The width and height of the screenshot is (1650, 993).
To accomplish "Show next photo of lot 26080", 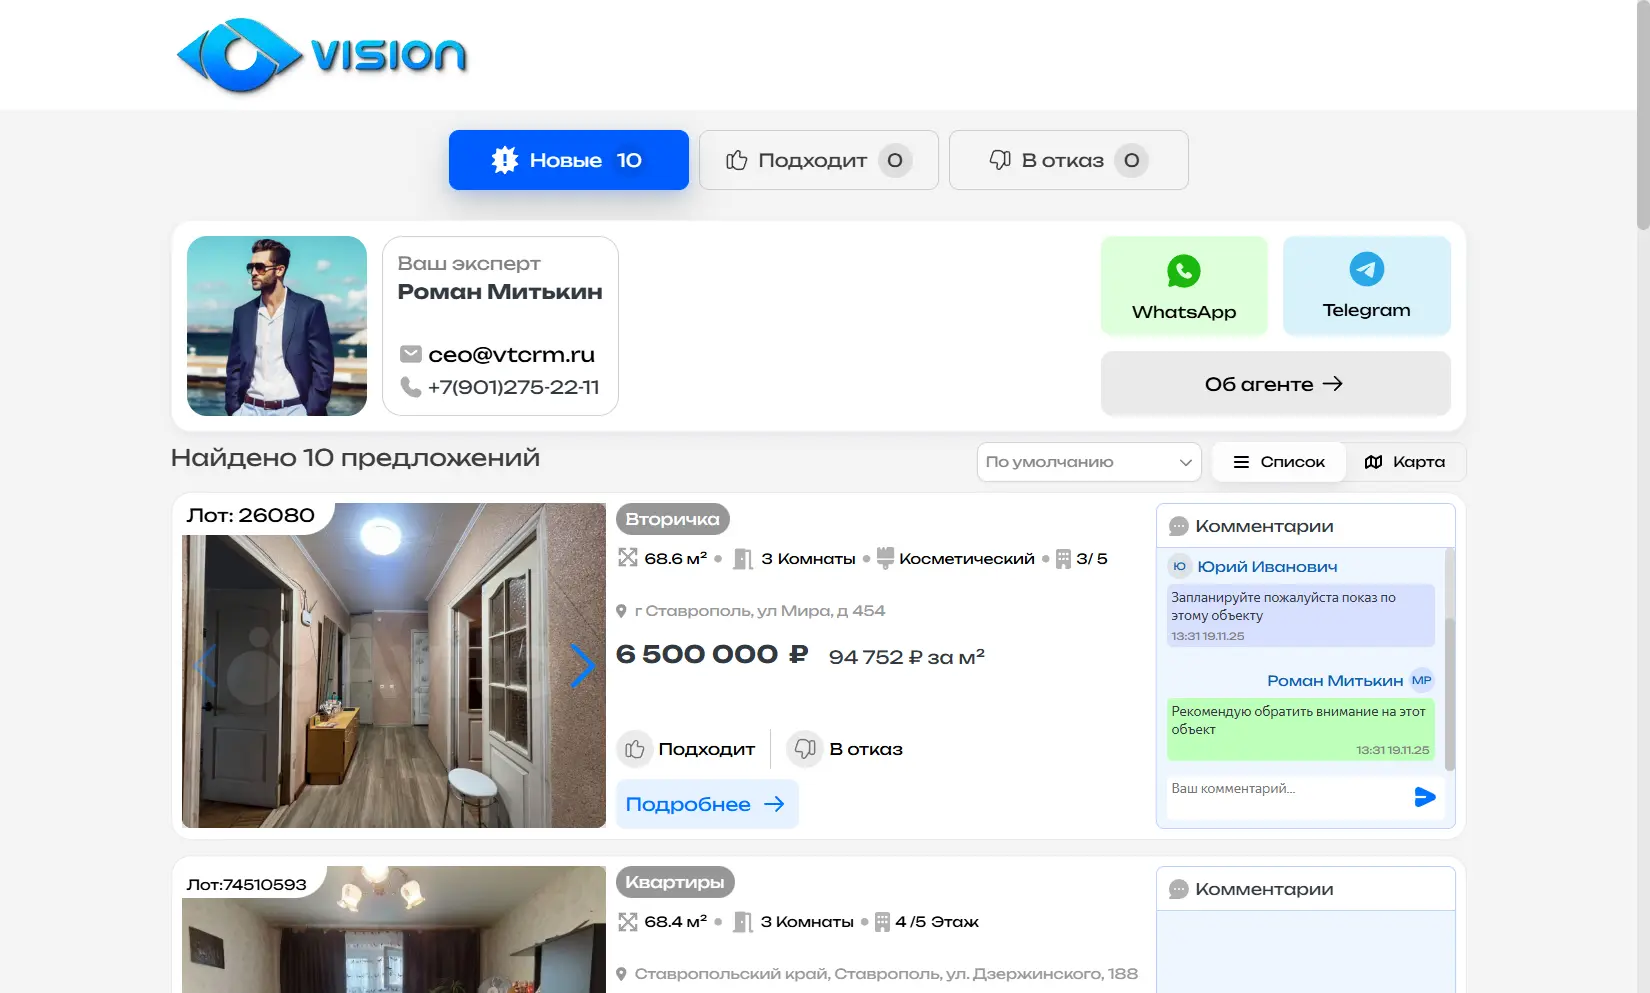I will pos(582,666).
